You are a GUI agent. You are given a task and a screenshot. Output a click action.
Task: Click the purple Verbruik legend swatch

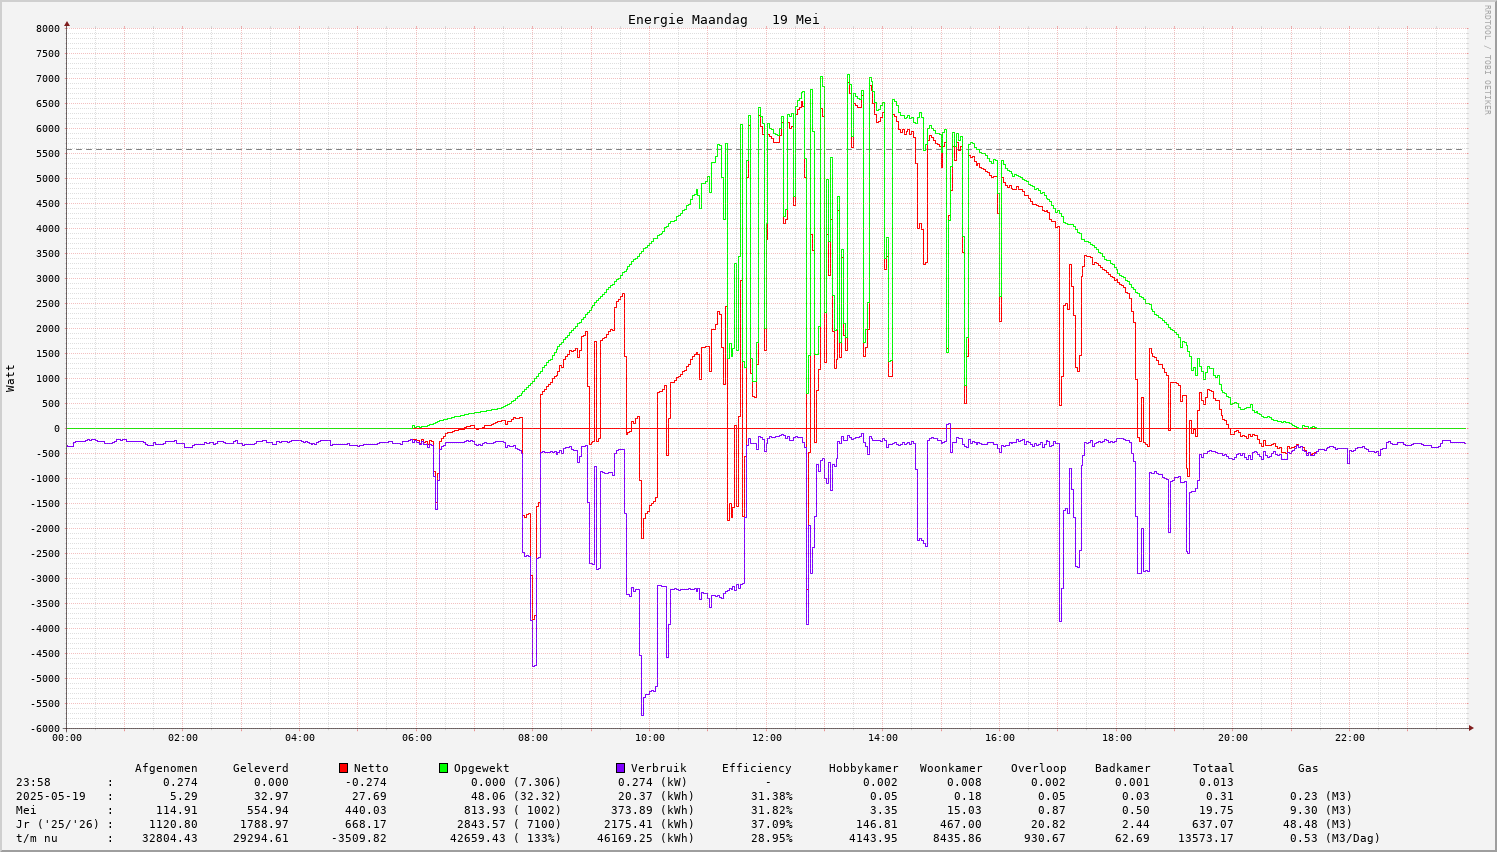tap(620, 768)
